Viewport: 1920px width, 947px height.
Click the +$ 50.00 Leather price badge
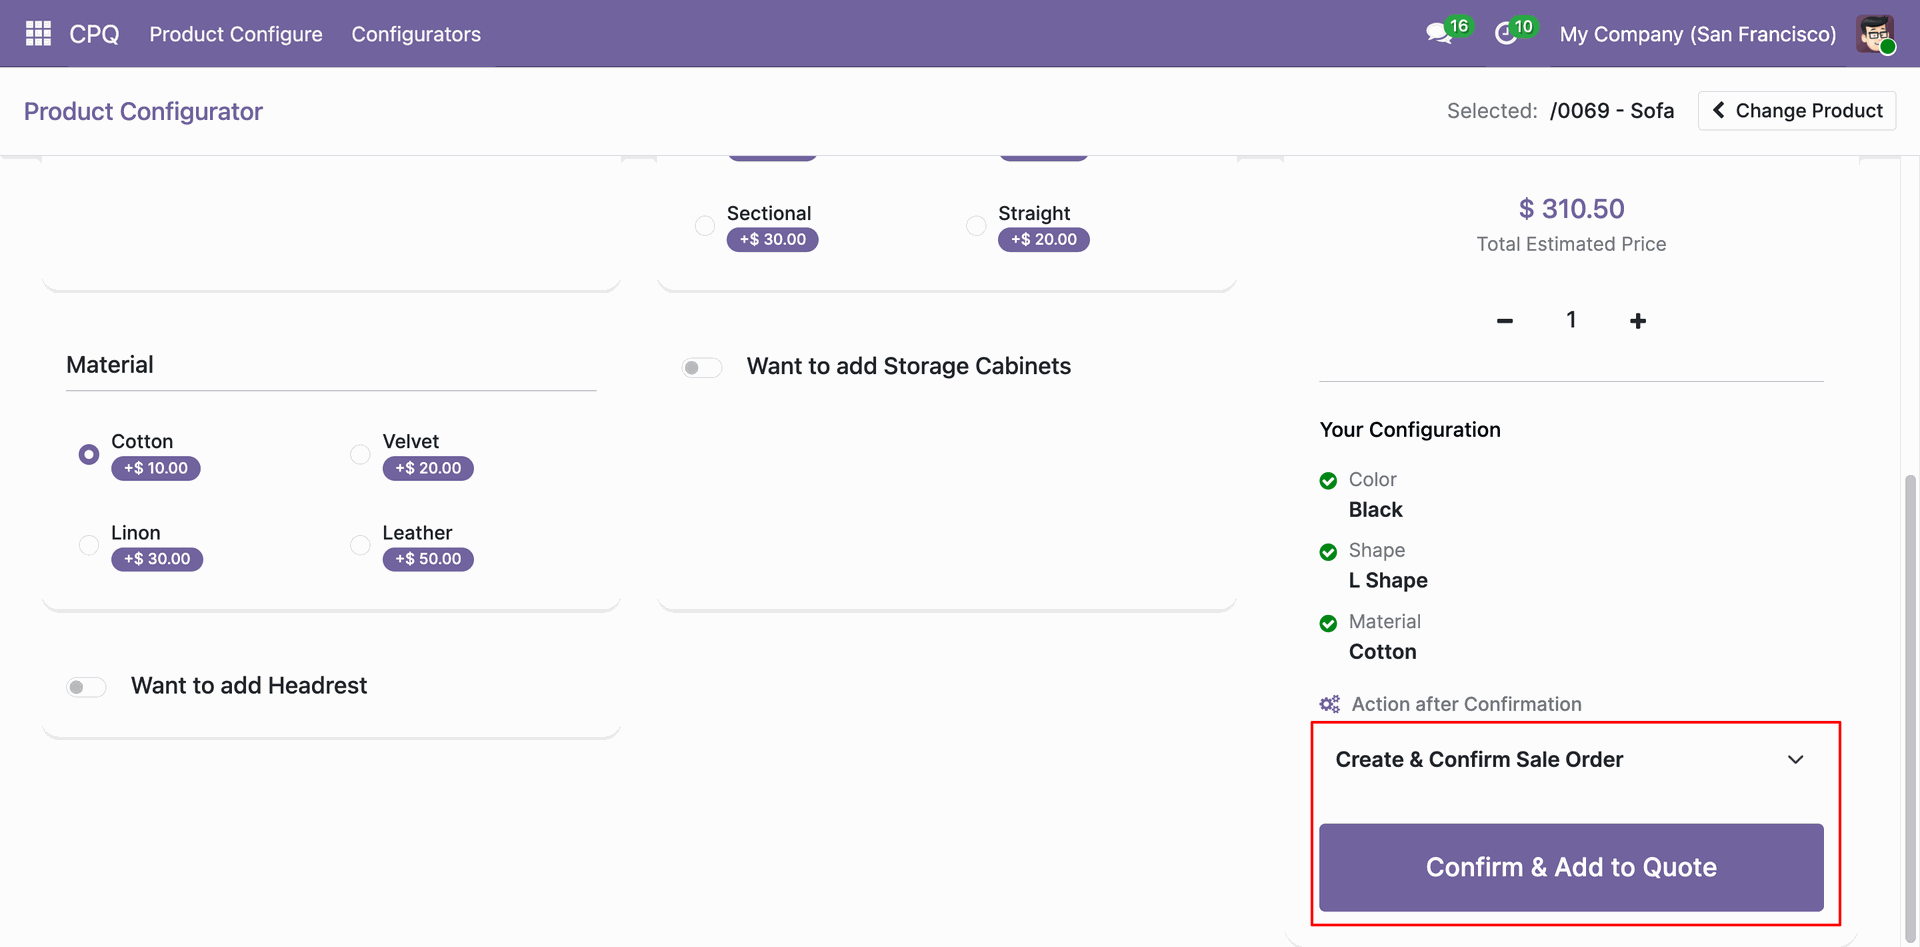[x=428, y=559]
